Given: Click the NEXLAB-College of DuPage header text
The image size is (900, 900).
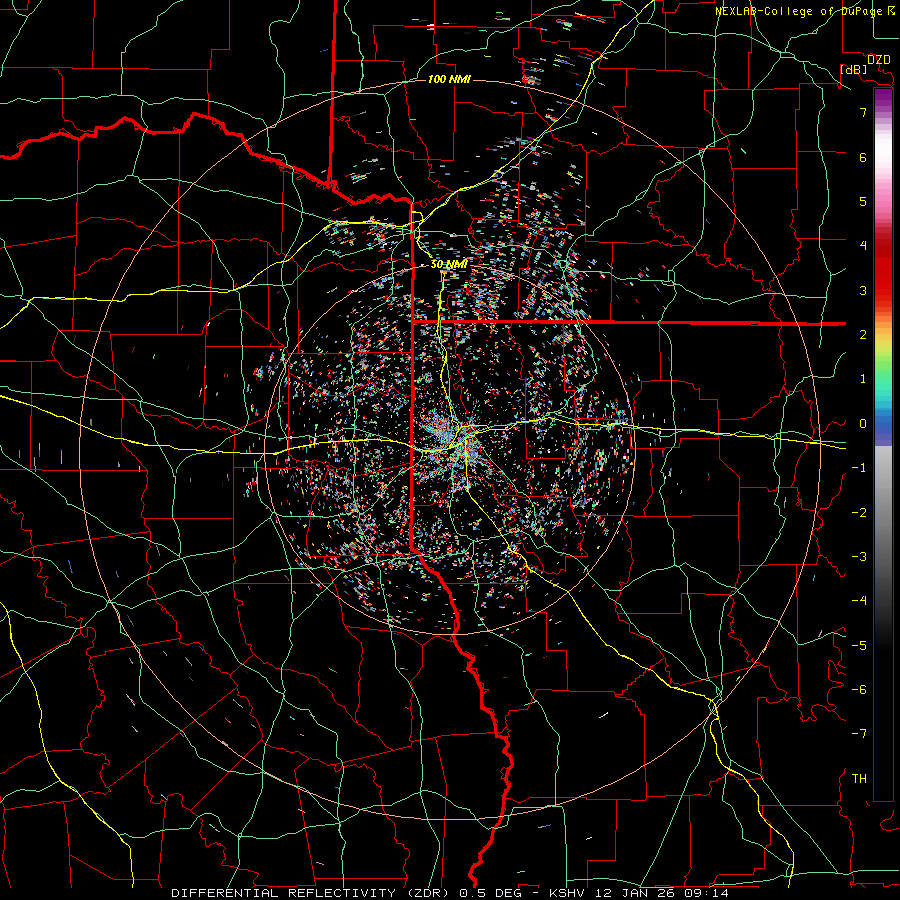Looking at the screenshot, I should (x=798, y=11).
